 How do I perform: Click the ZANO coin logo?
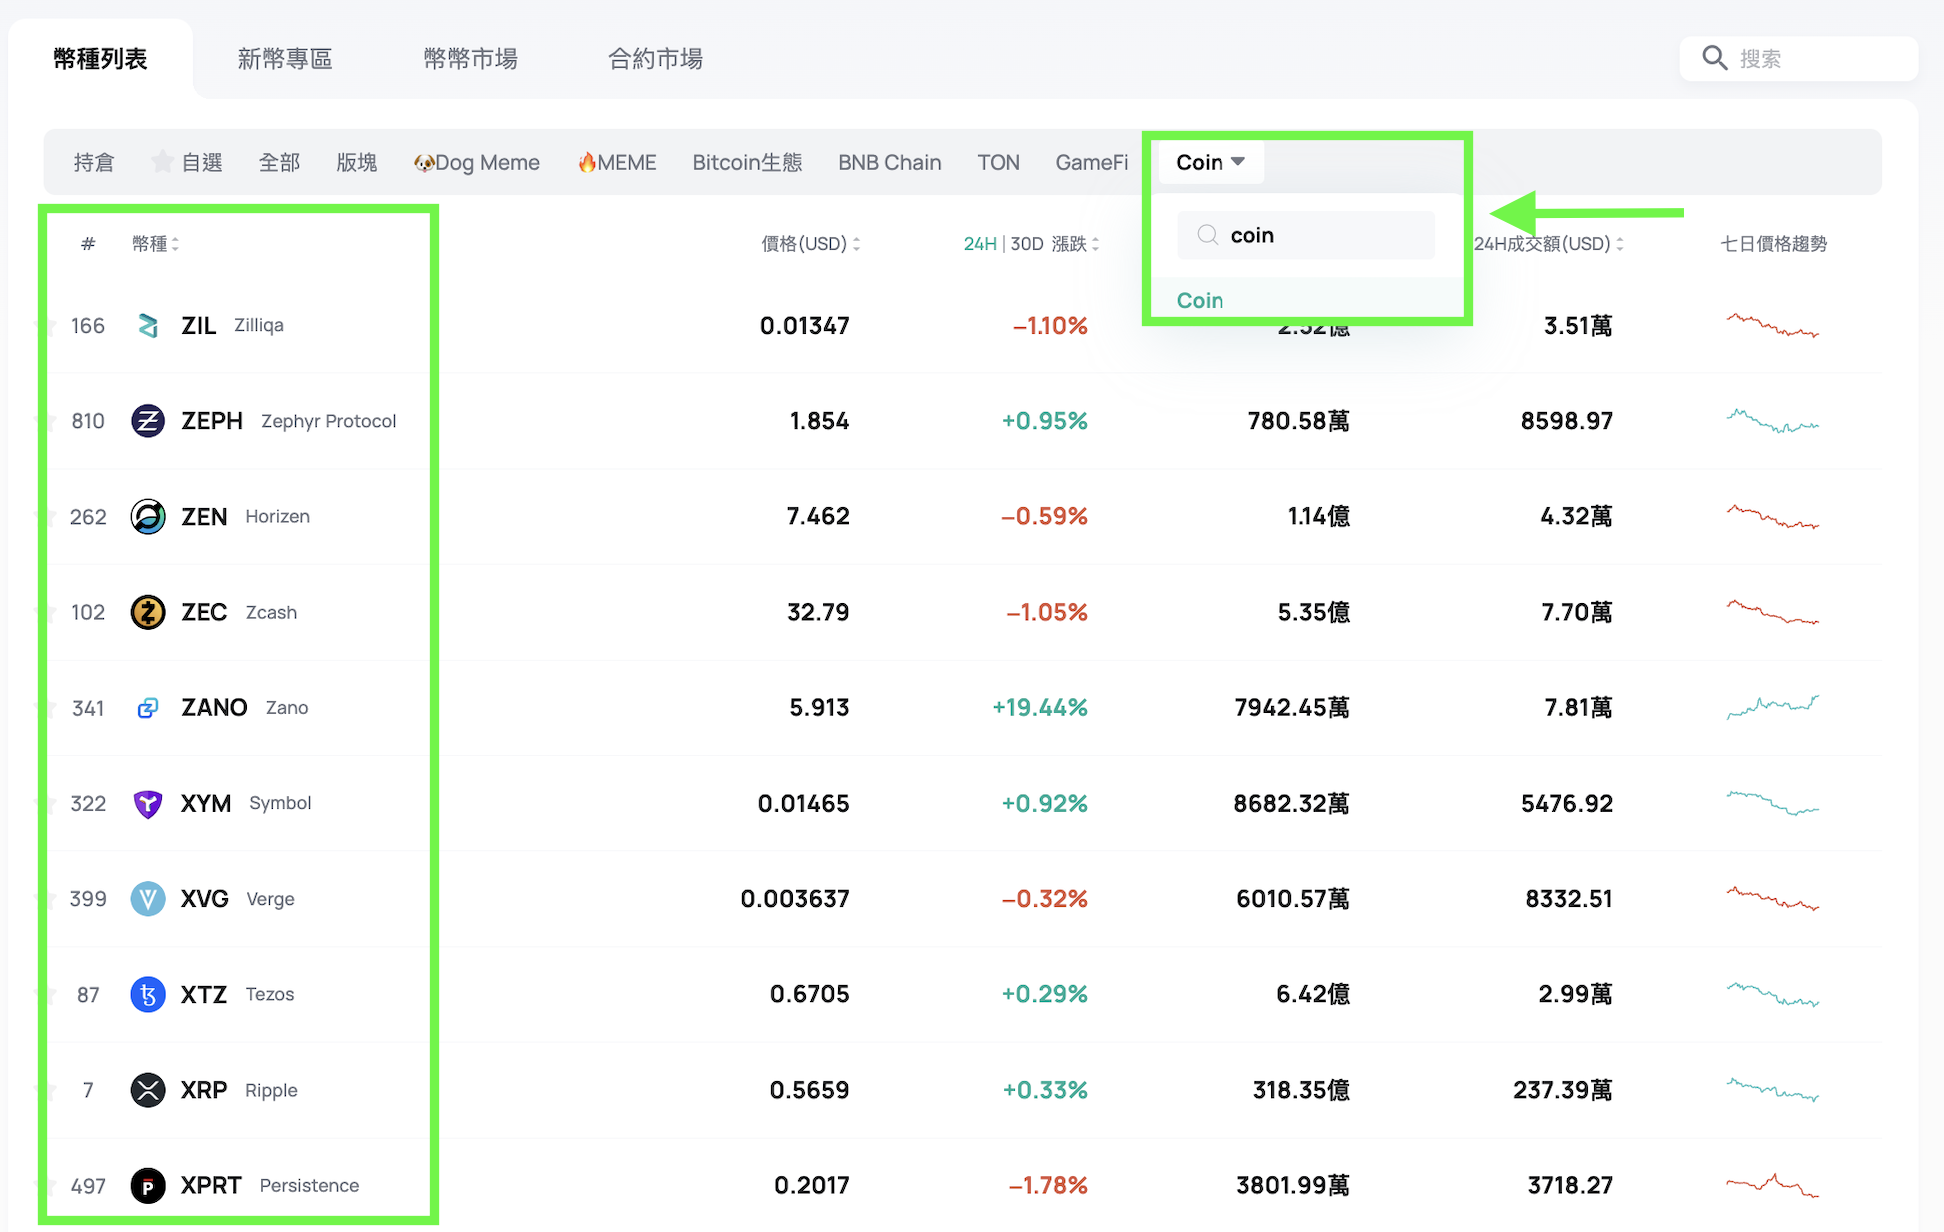148,708
